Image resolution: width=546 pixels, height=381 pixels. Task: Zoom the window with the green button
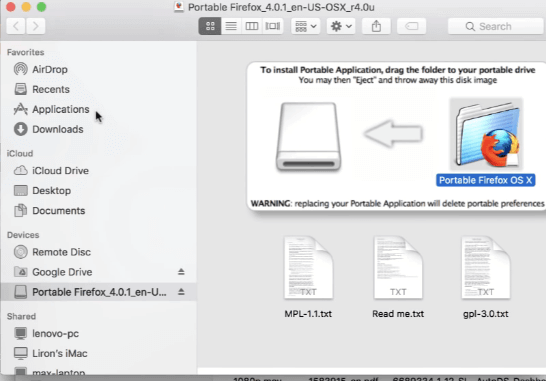tap(41, 7)
